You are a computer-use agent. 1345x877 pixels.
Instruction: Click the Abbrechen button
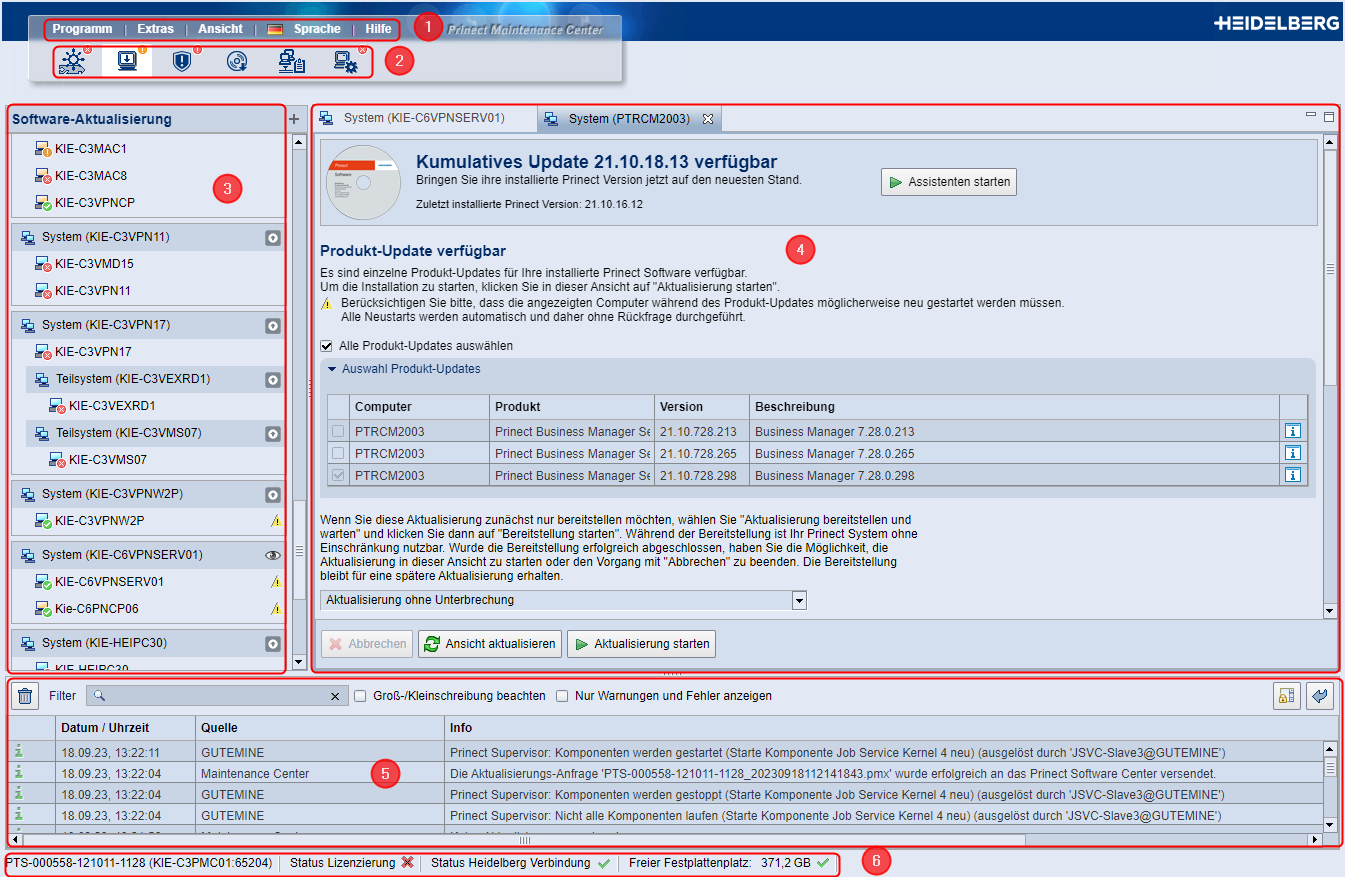point(367,644)
